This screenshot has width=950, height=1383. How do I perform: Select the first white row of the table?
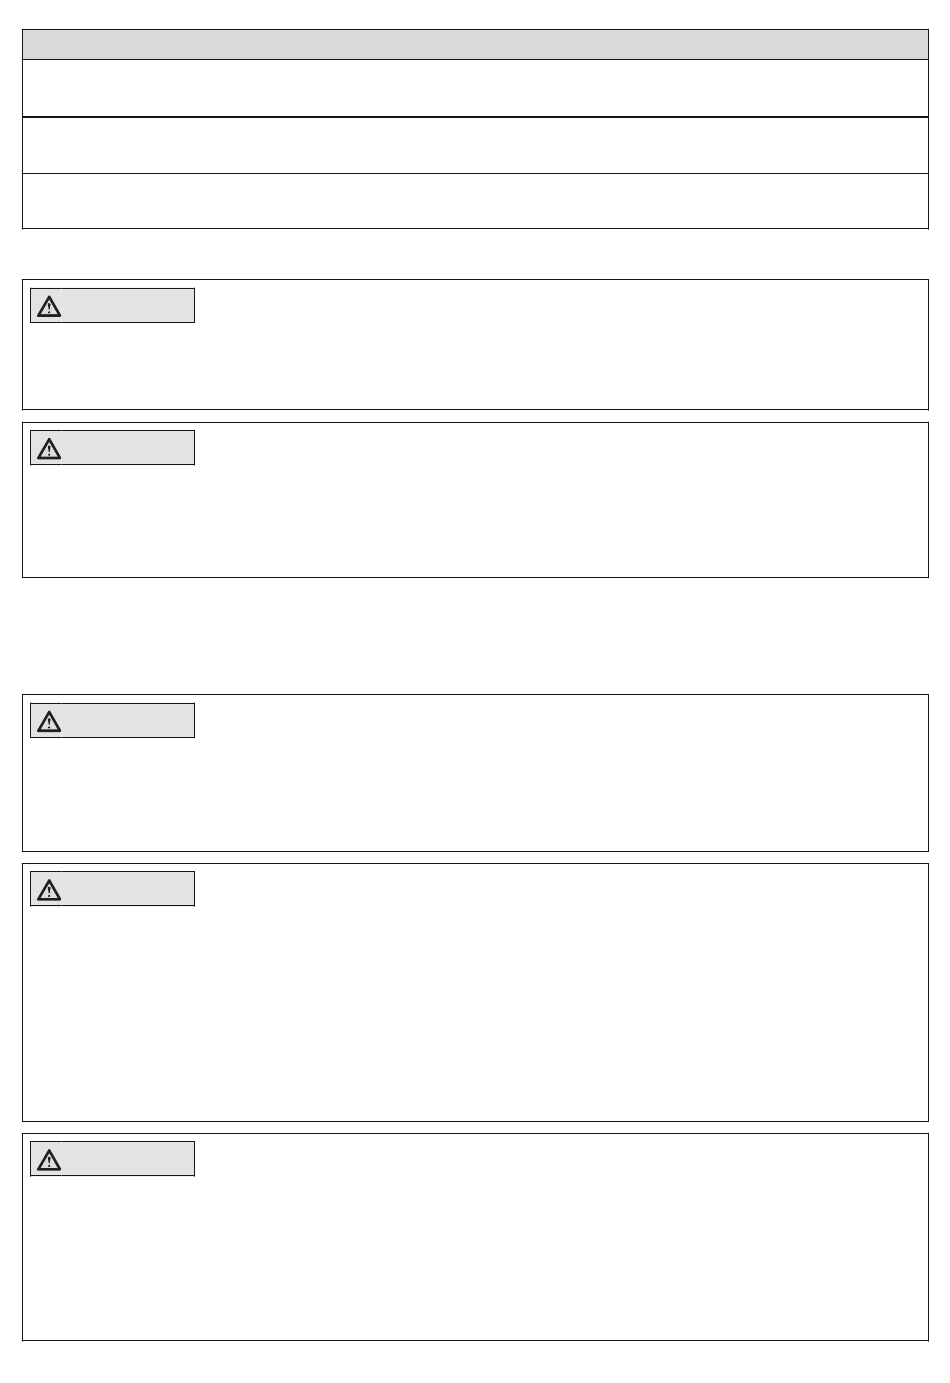click(475, 88)
